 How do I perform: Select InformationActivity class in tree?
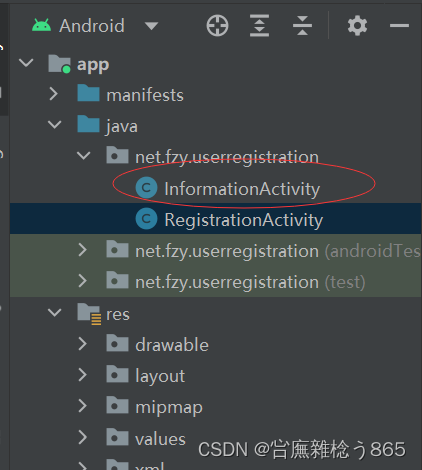[x=242, y=189]
